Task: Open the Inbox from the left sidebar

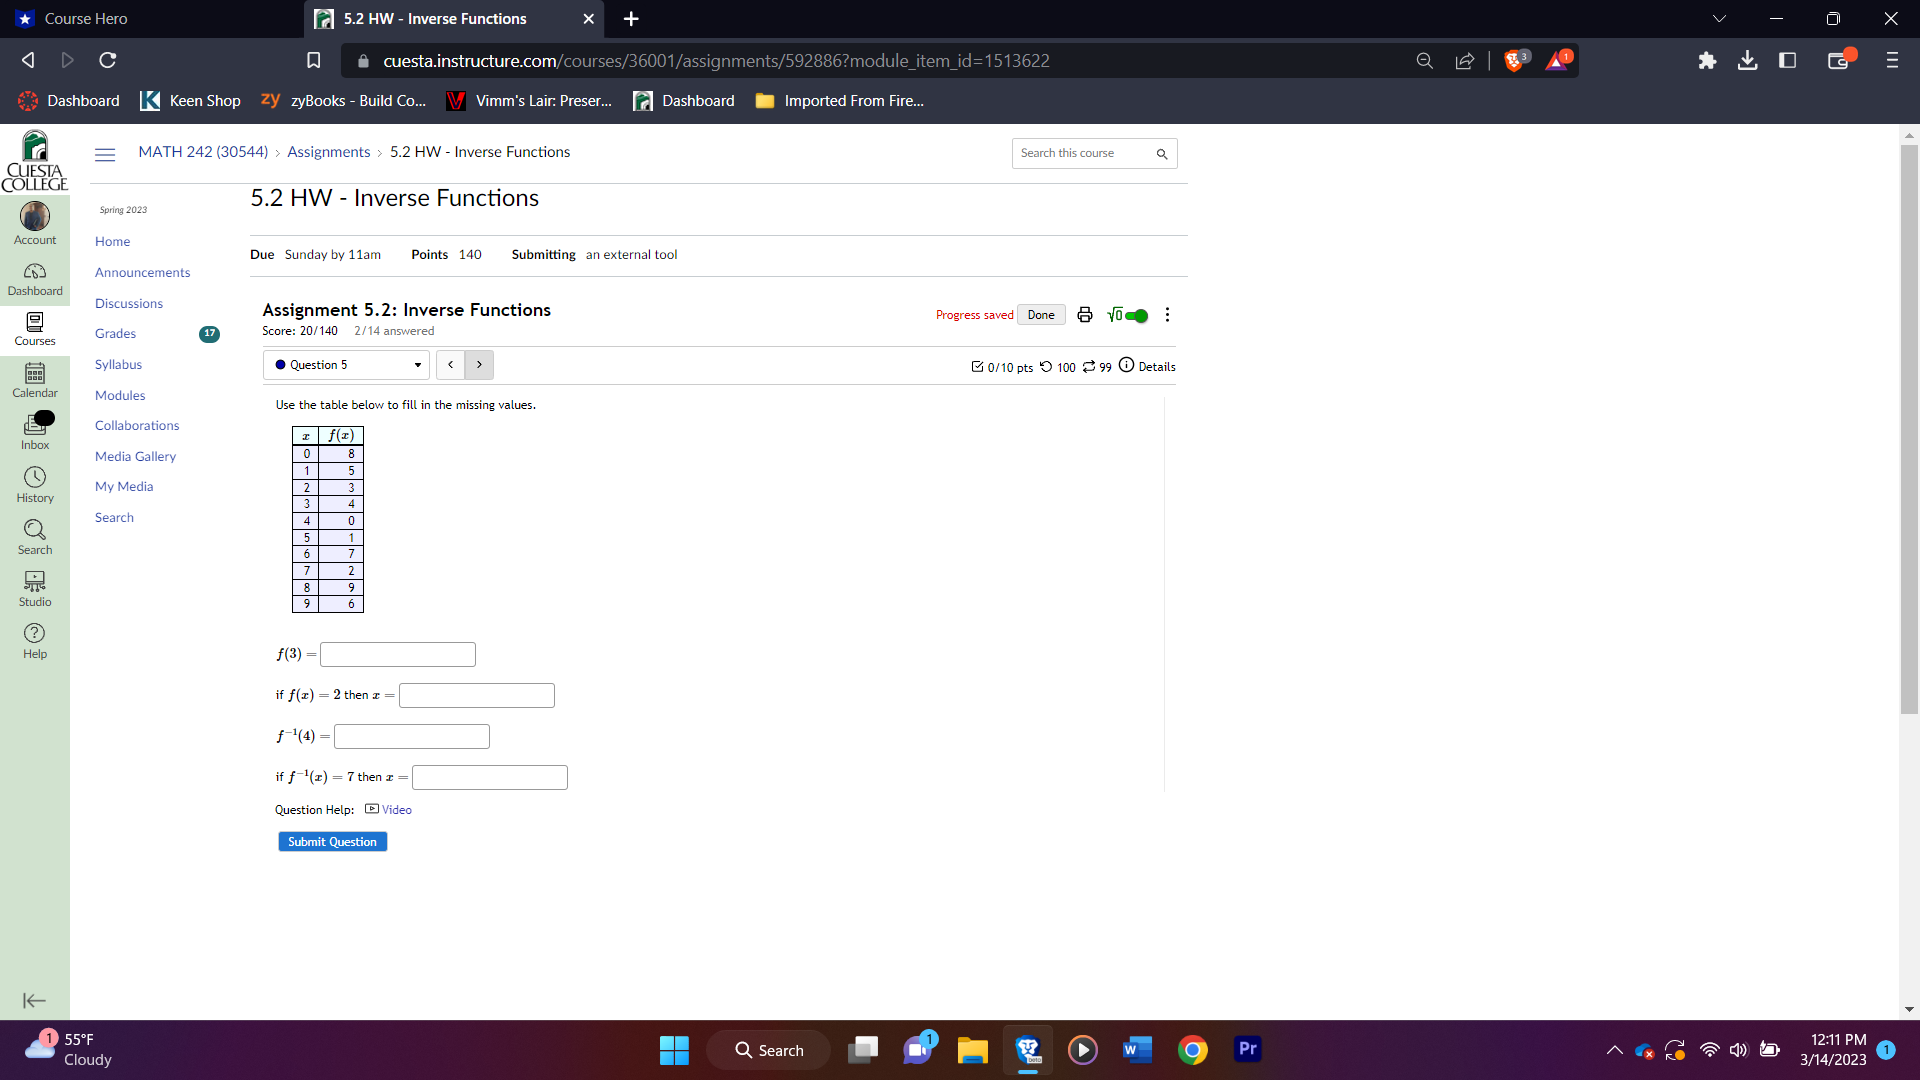Action: coord(35,430)
